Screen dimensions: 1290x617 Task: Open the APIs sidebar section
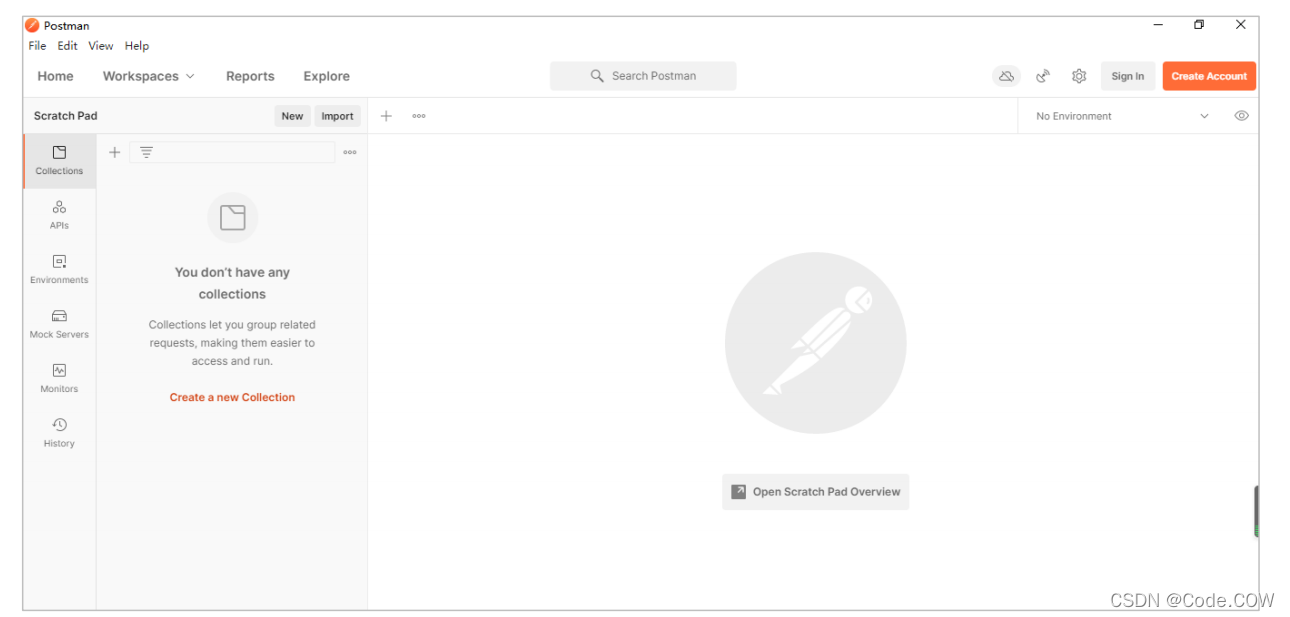pyautogui.click(x=59, y=215)
